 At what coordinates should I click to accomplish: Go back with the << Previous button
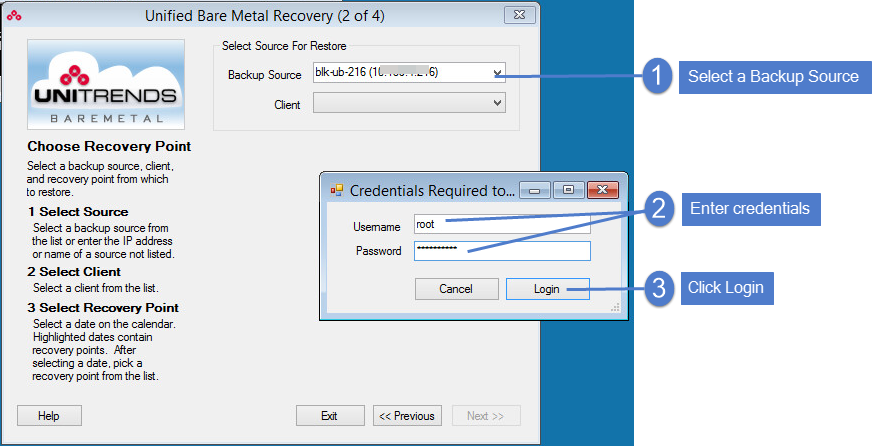407,416
